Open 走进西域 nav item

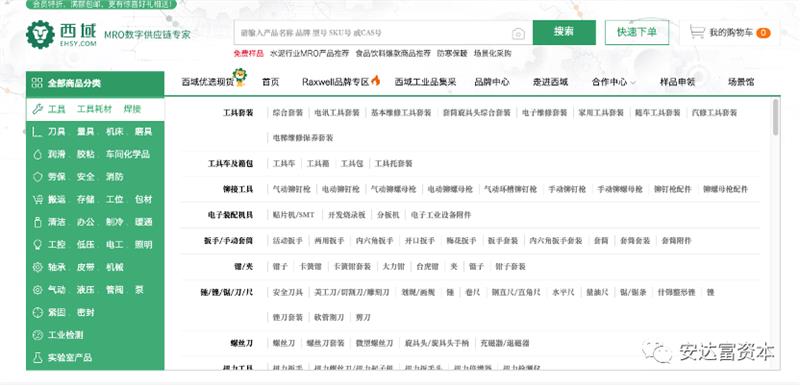point(551,82)
